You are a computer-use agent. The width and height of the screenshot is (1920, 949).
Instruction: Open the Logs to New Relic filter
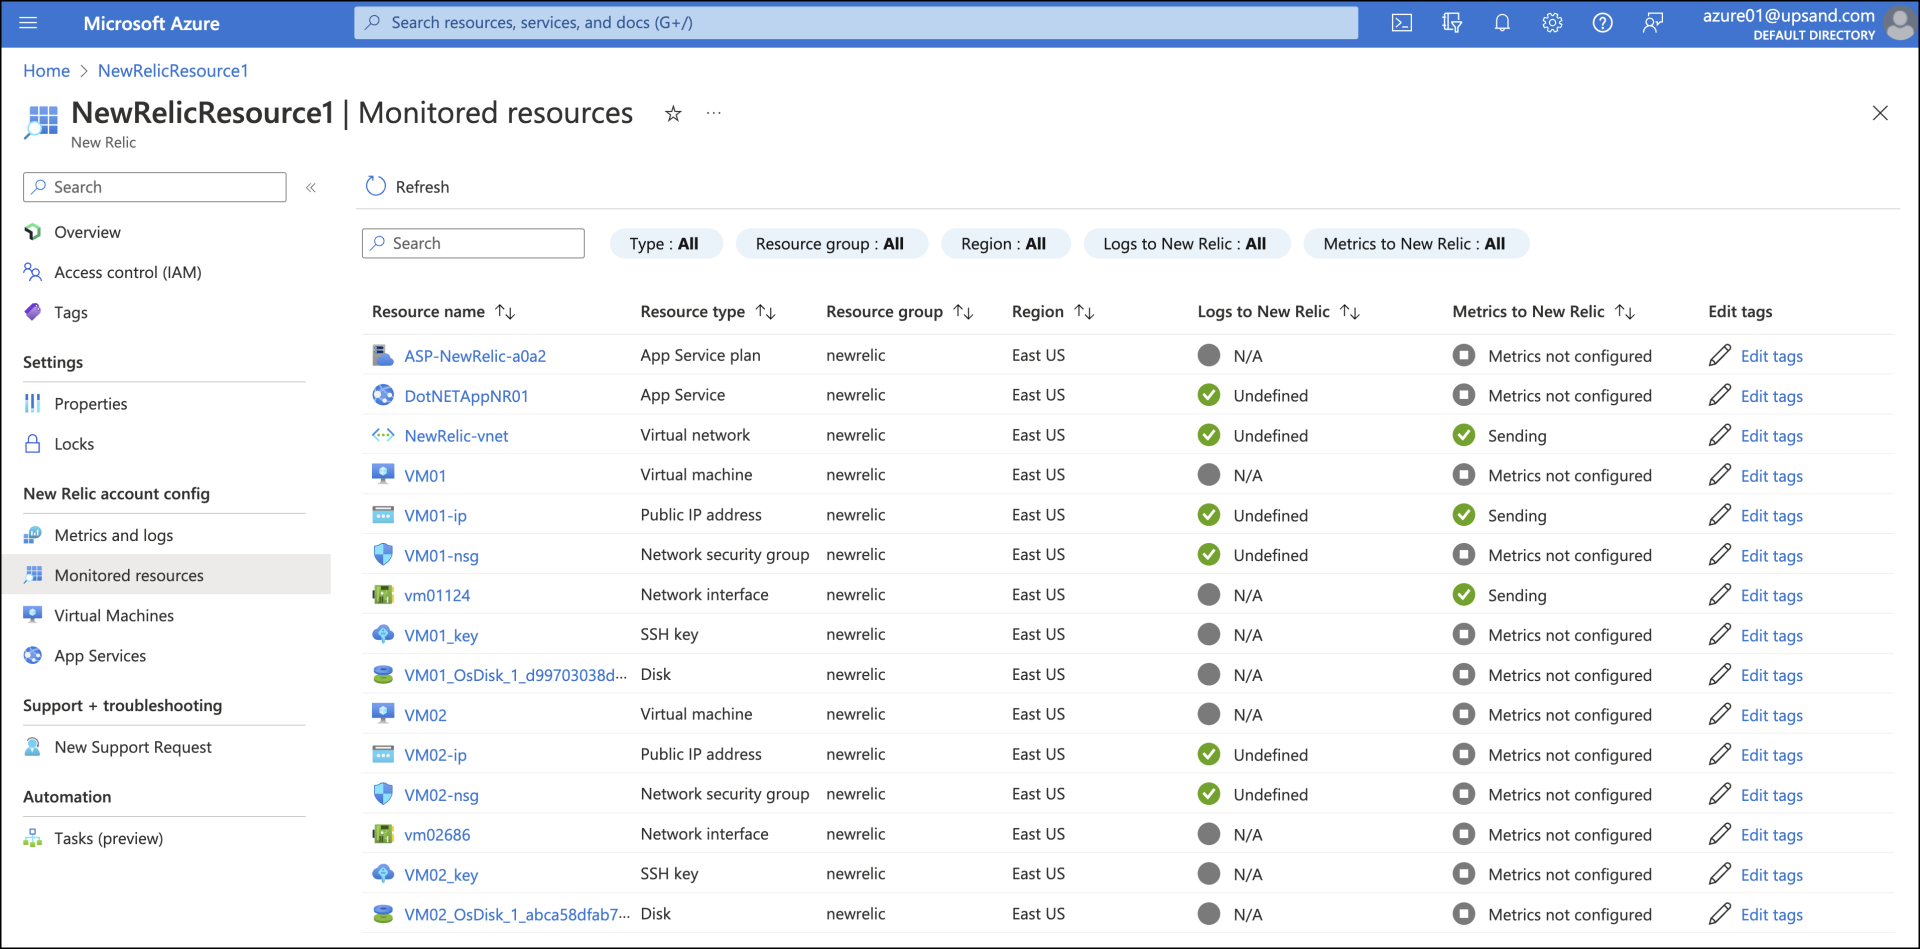point(1186,243)
